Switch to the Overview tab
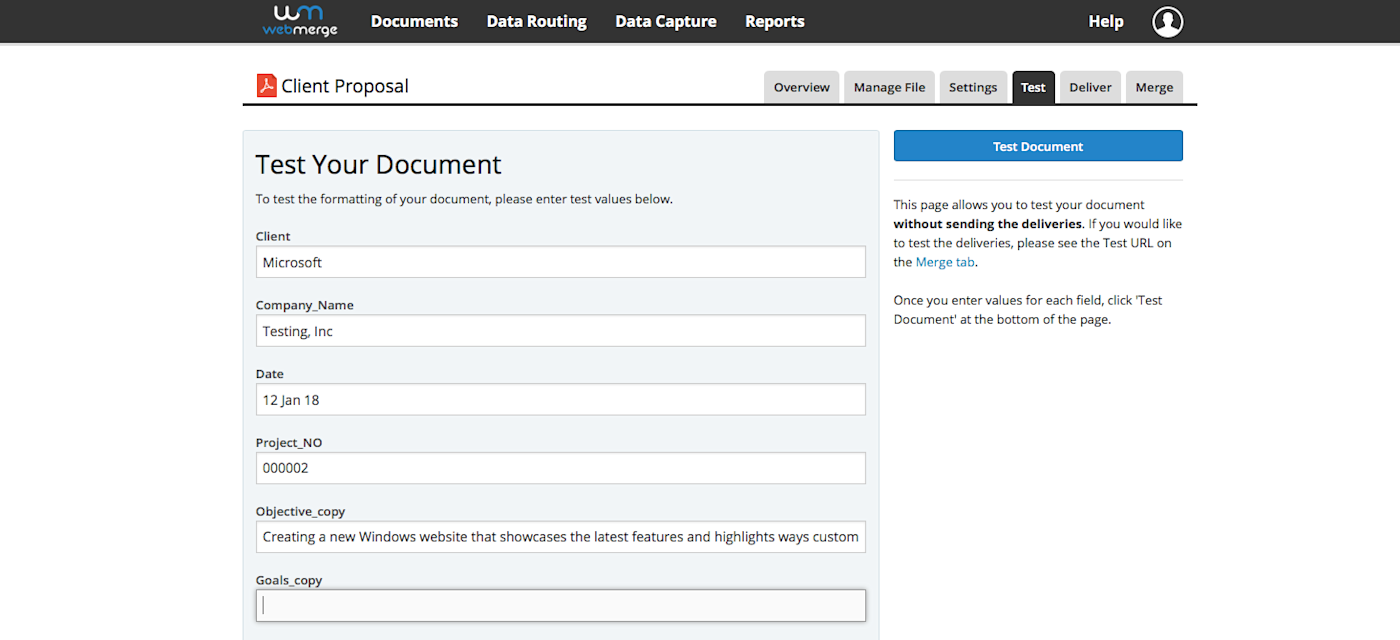 click(x=802, y=87)
